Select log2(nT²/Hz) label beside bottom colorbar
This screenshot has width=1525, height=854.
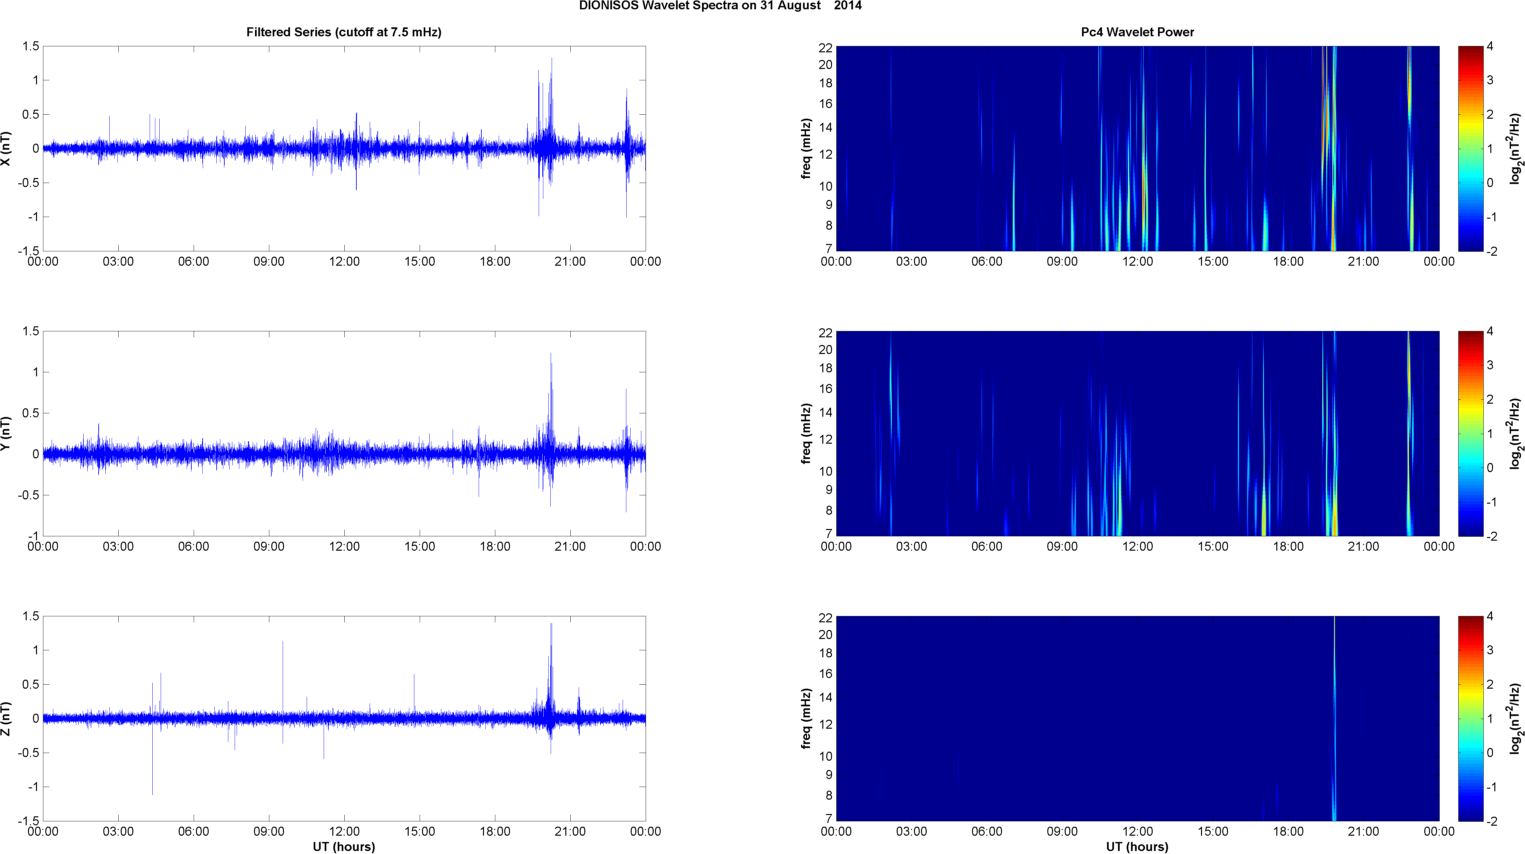pyautogui.click(x=1516, y=718)
